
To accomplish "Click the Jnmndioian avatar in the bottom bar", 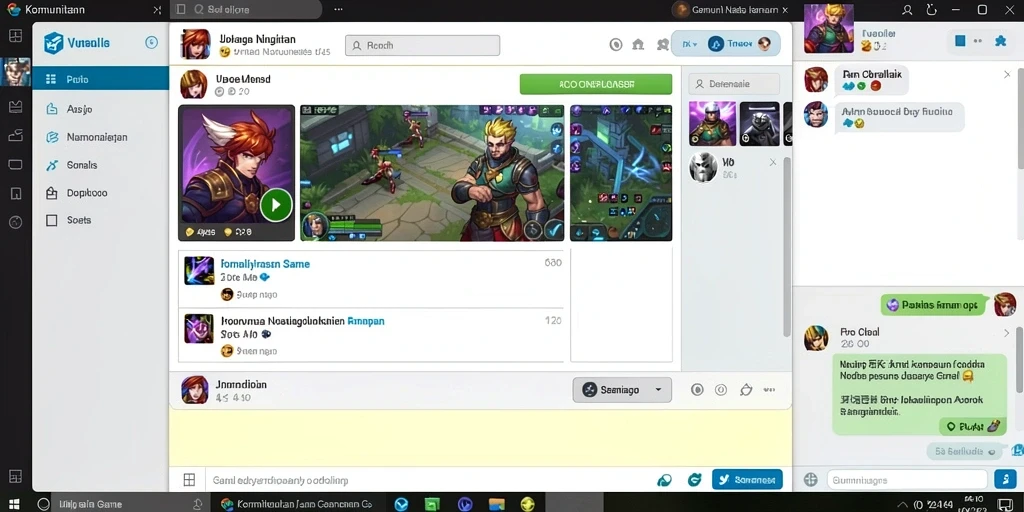I will pos(195,390).
